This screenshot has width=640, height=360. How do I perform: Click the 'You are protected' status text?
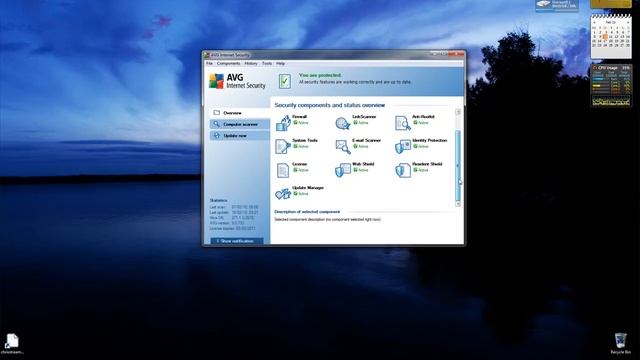[320, 75]
